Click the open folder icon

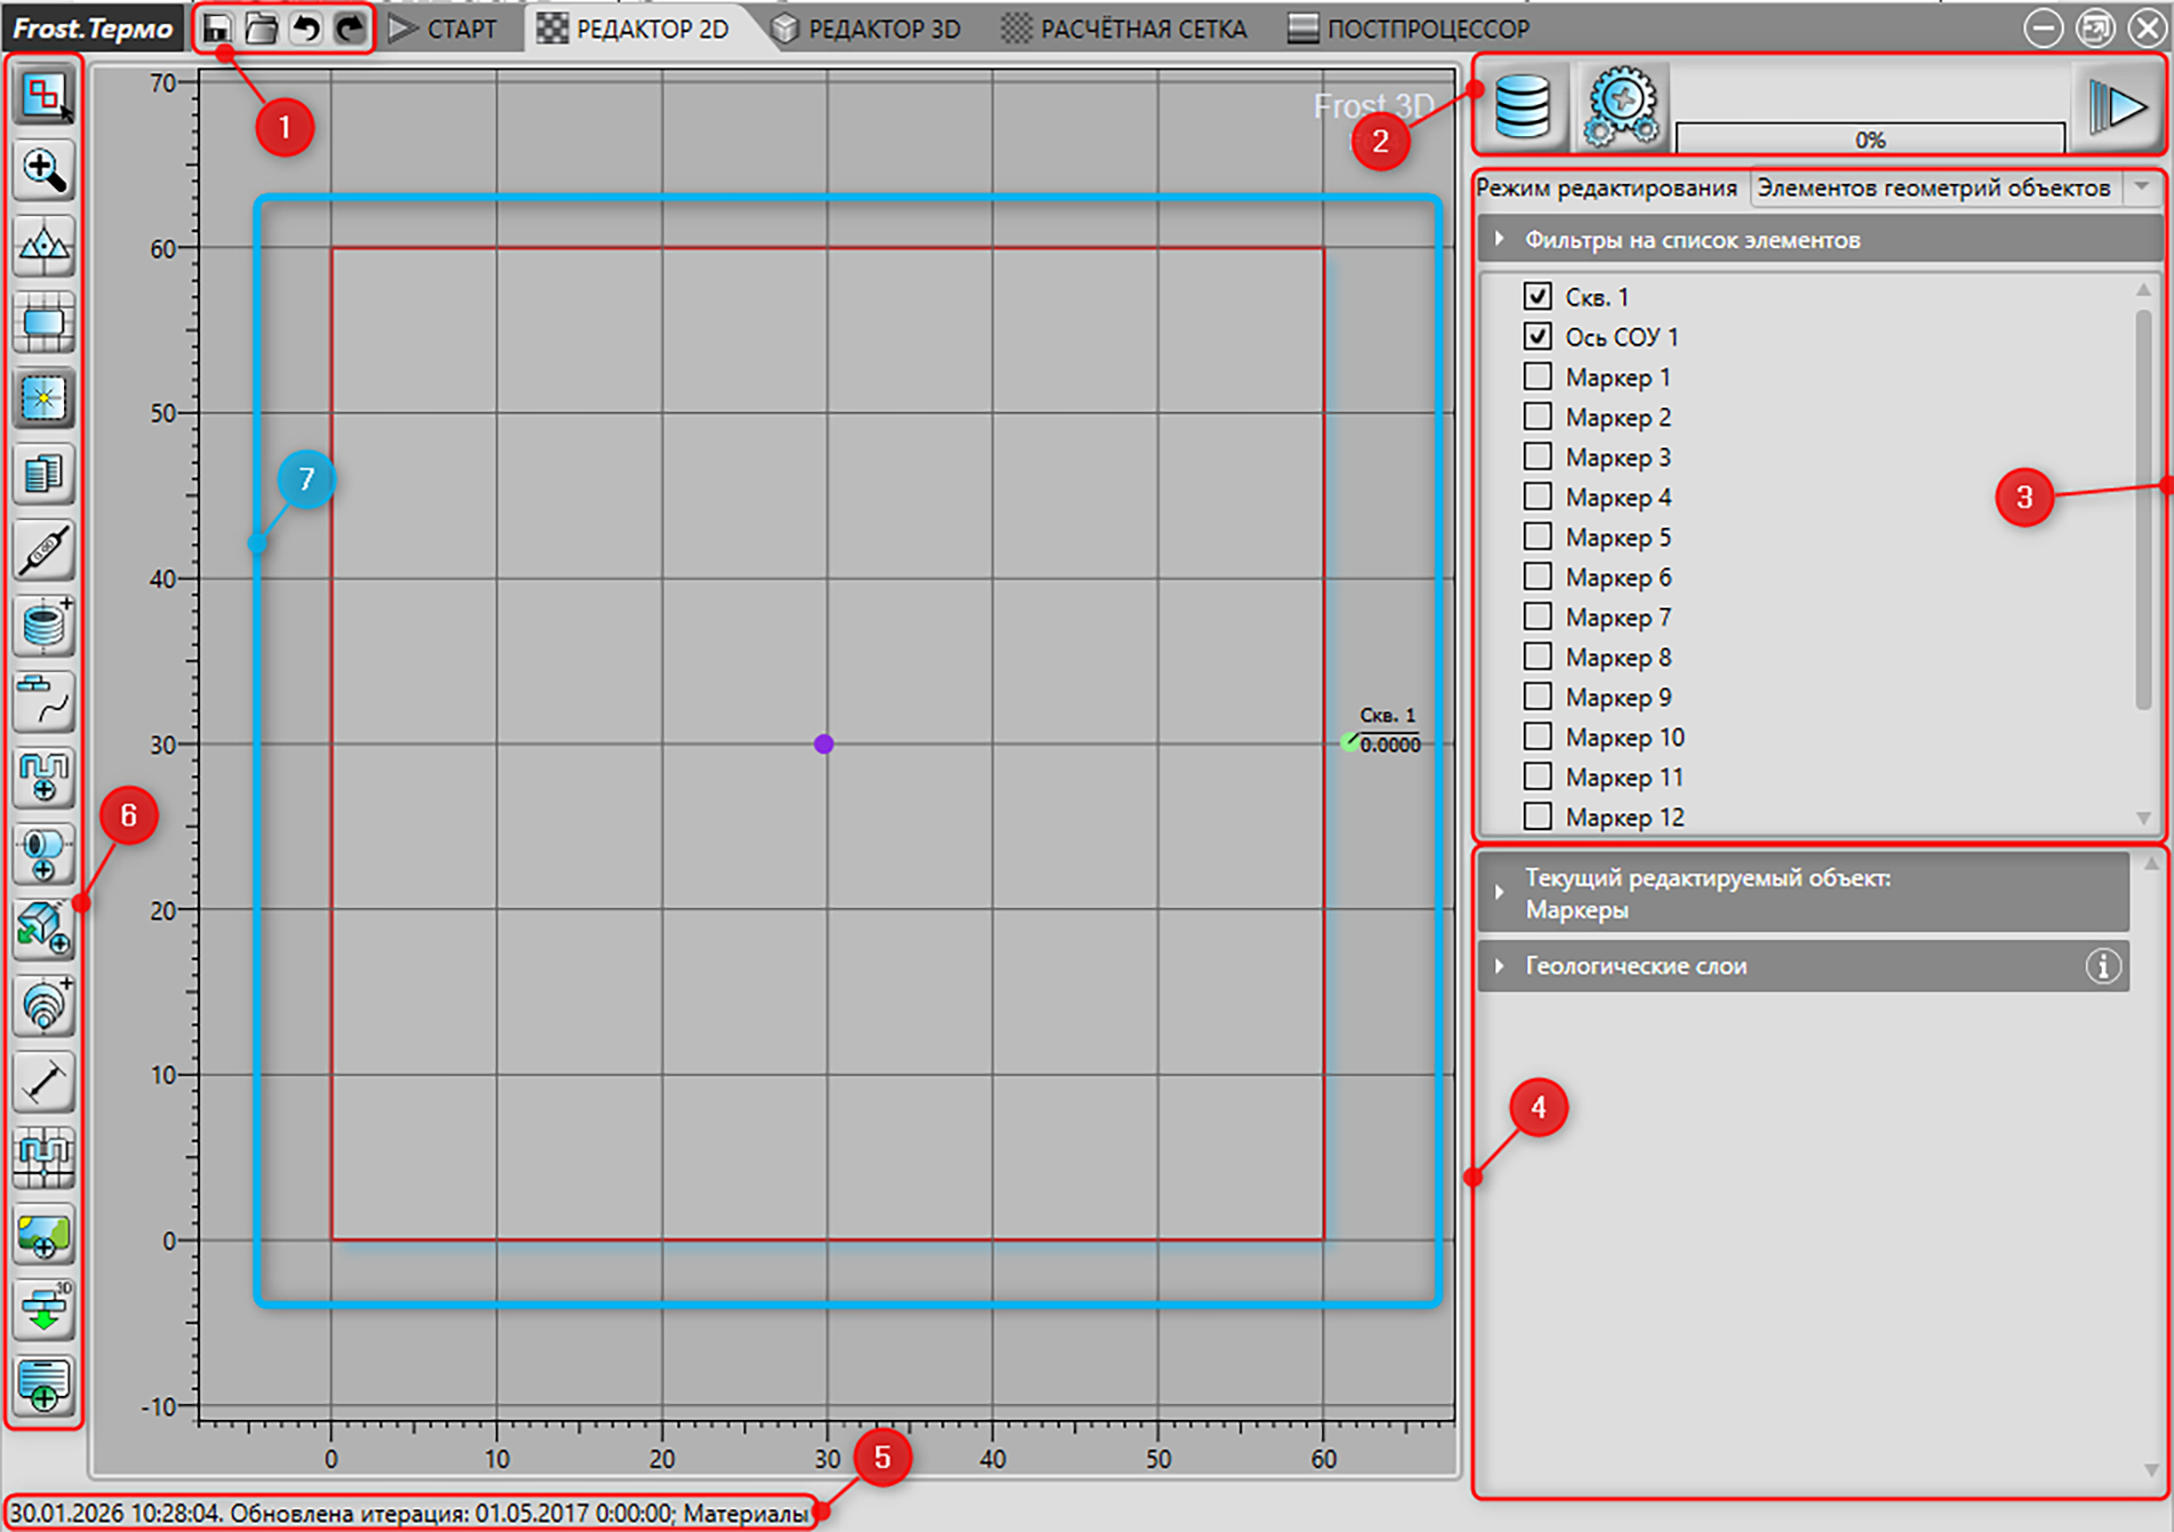(261, 28)
